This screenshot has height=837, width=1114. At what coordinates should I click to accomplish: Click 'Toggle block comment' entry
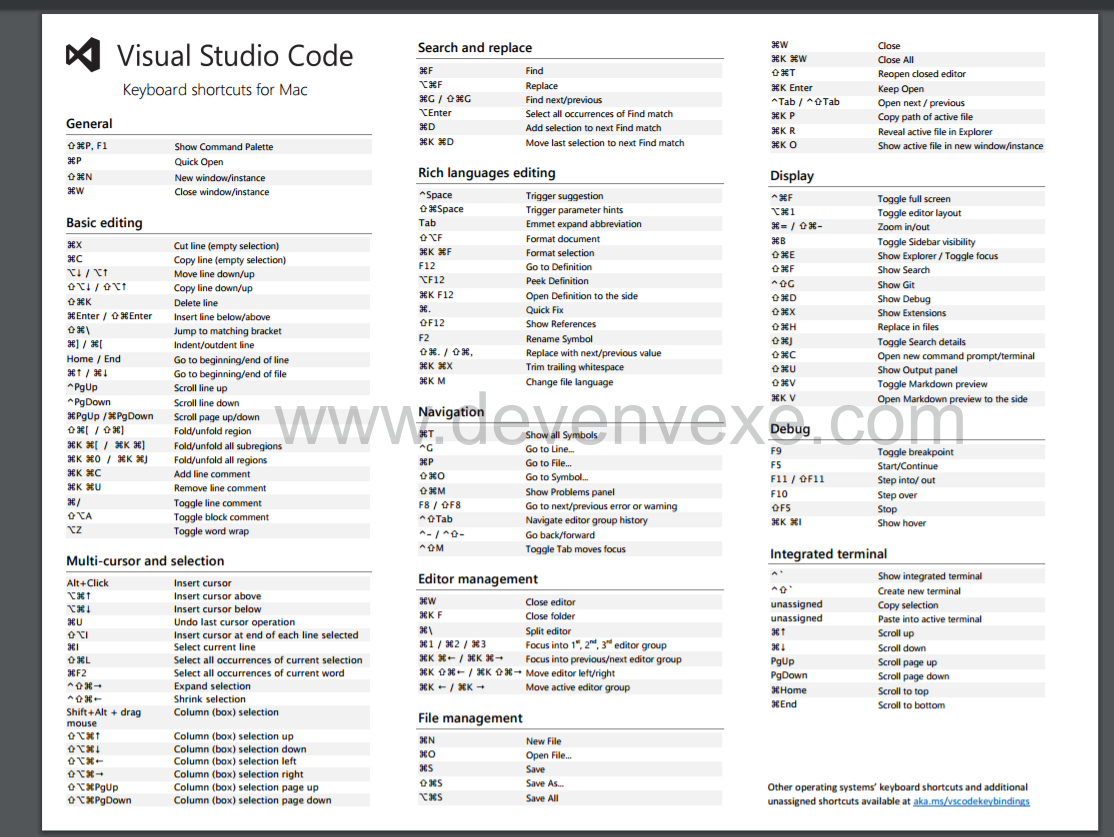pyautogui.click(x=221, y=517)
